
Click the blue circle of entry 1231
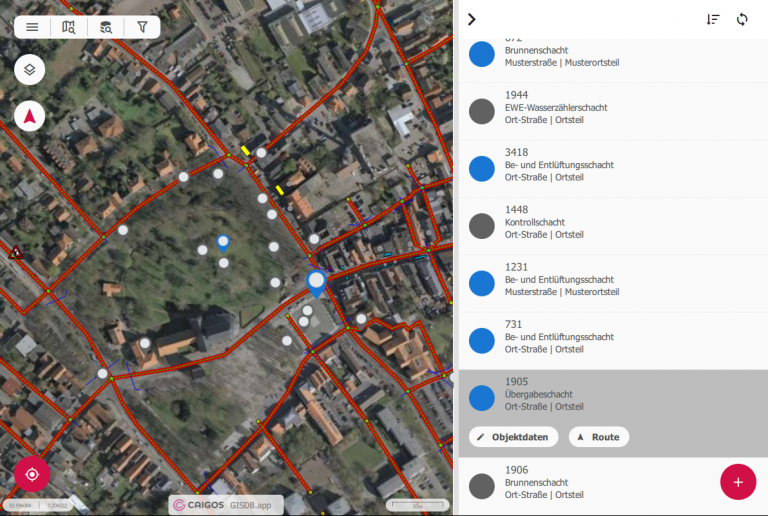[x=482, y=283]
